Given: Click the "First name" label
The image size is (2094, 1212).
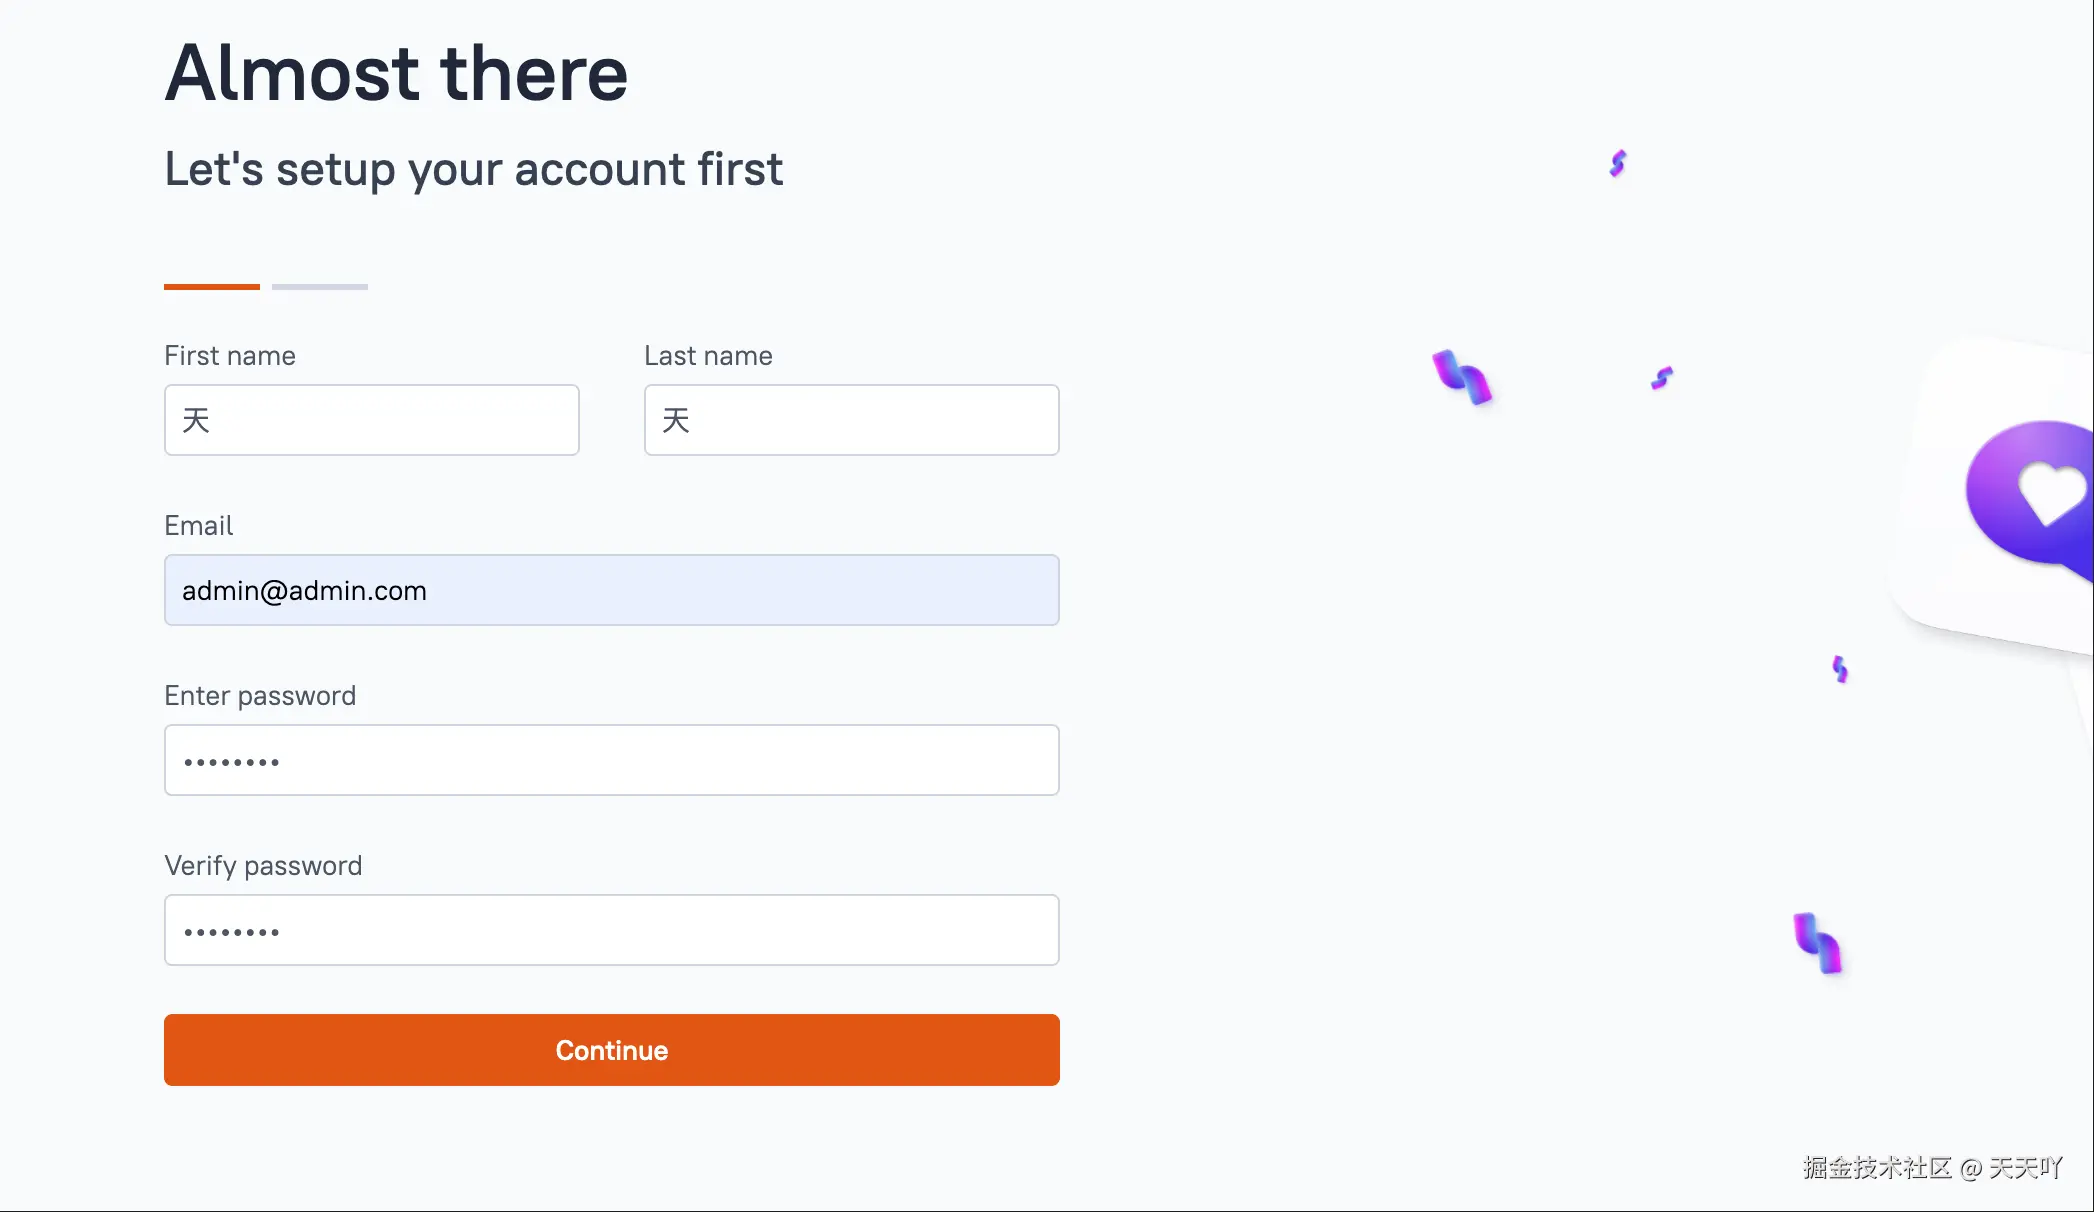Looking at the screenshot, I should point(230,356).
